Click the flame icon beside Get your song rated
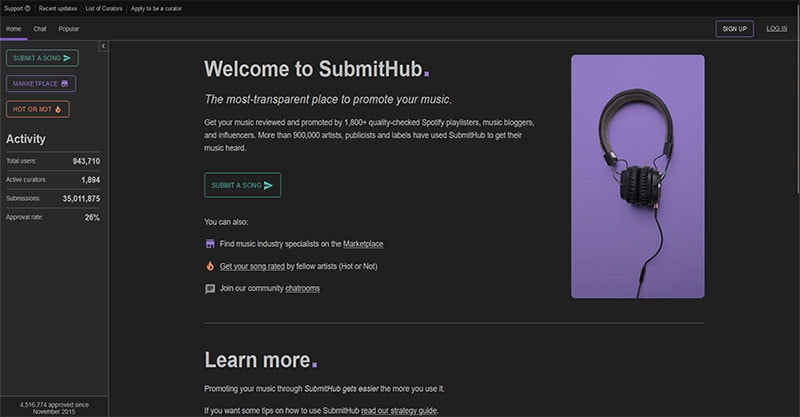The image size is (800, 417). pyautogui.click(x=210, y=266)
